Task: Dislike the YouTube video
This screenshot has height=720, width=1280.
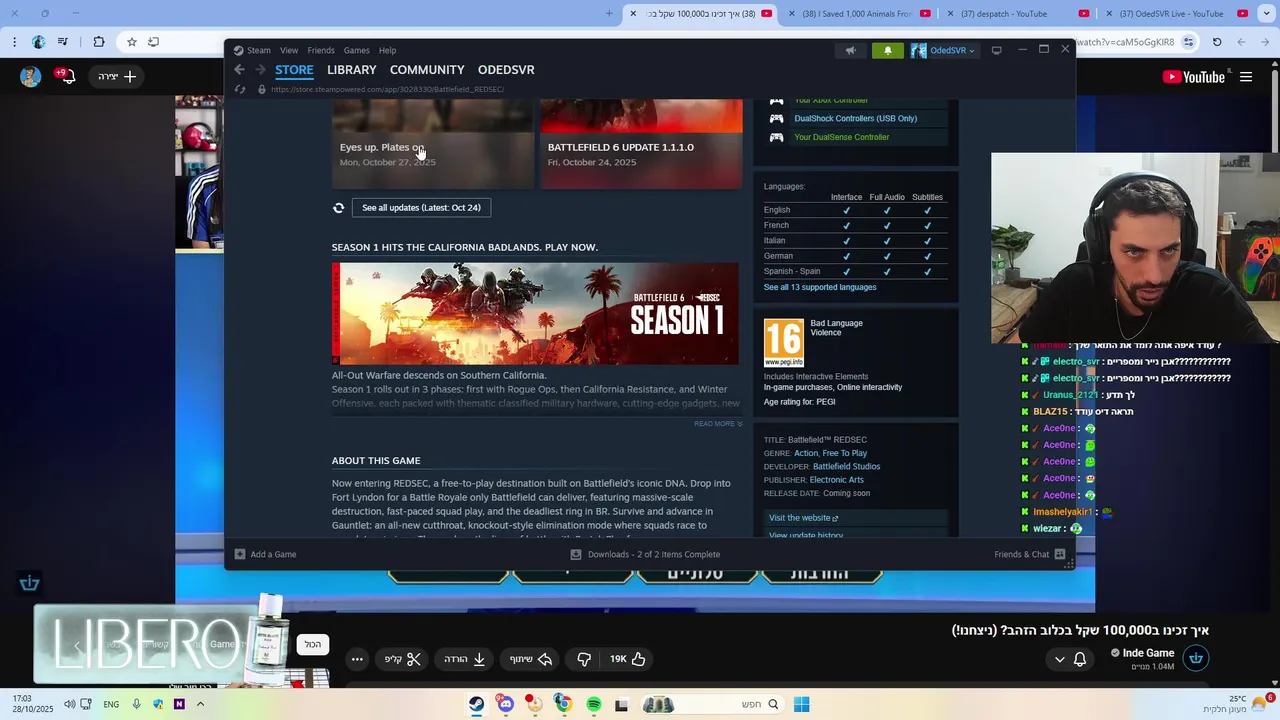Action: click(x=584, y=659)
